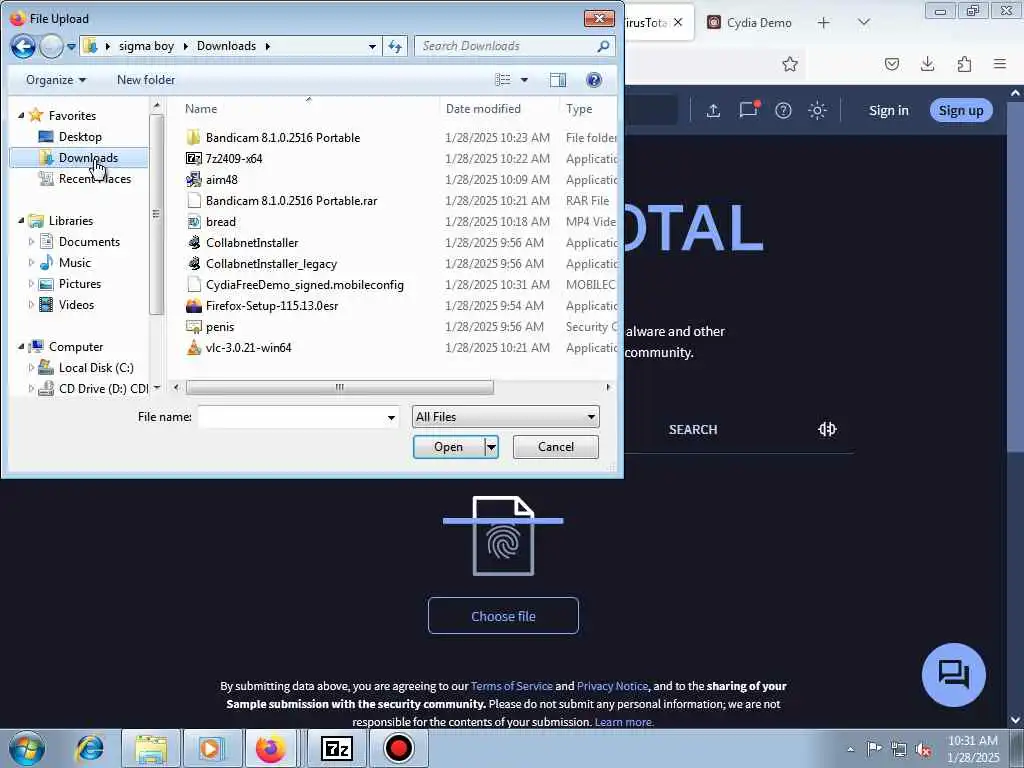
Task: Open VirusTotal notifications speech-bubble icon
Action: (748, 109)
